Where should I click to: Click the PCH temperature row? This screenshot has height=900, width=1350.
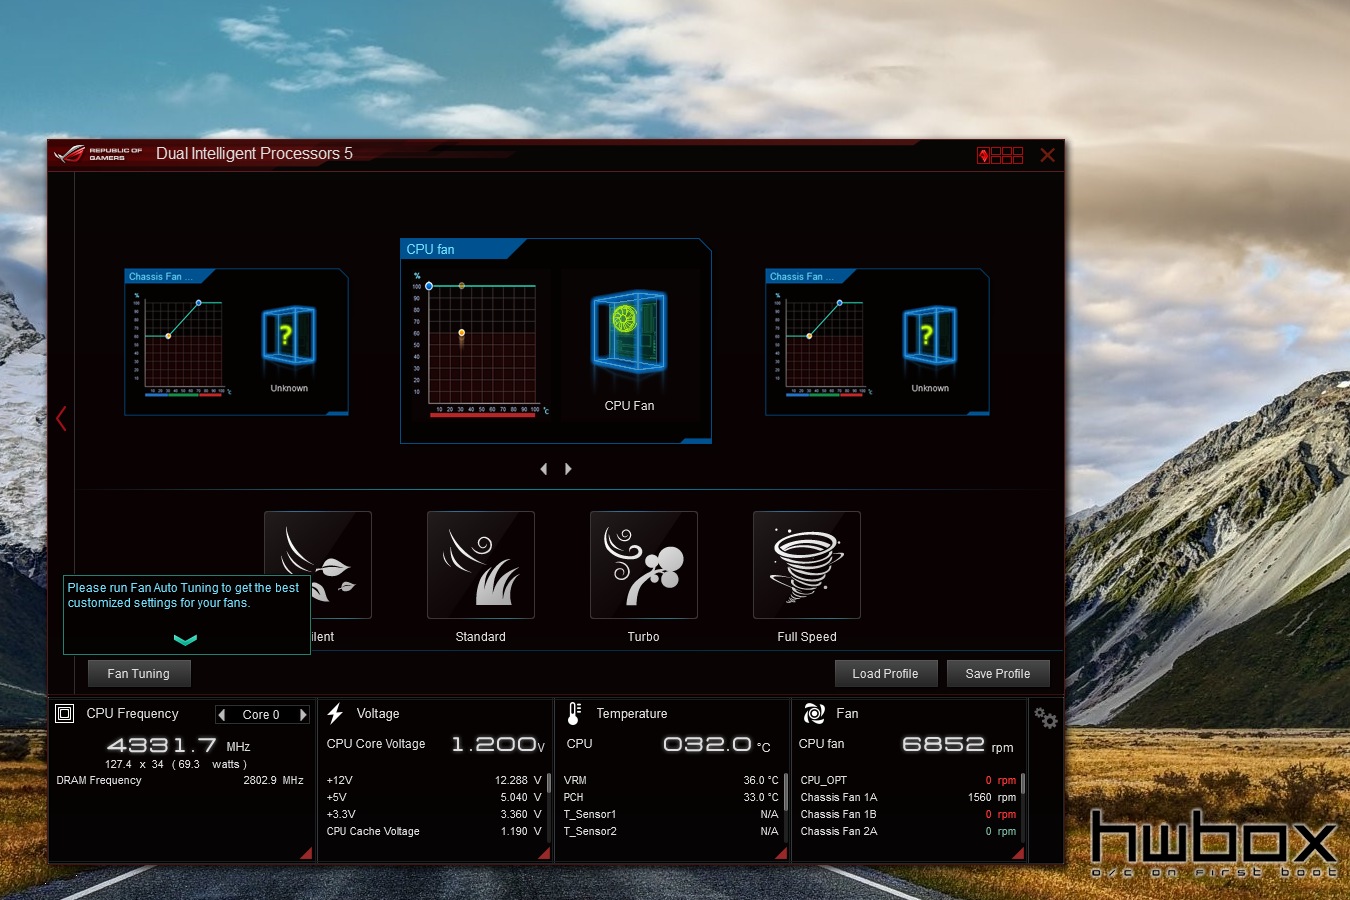click(671, 797)
